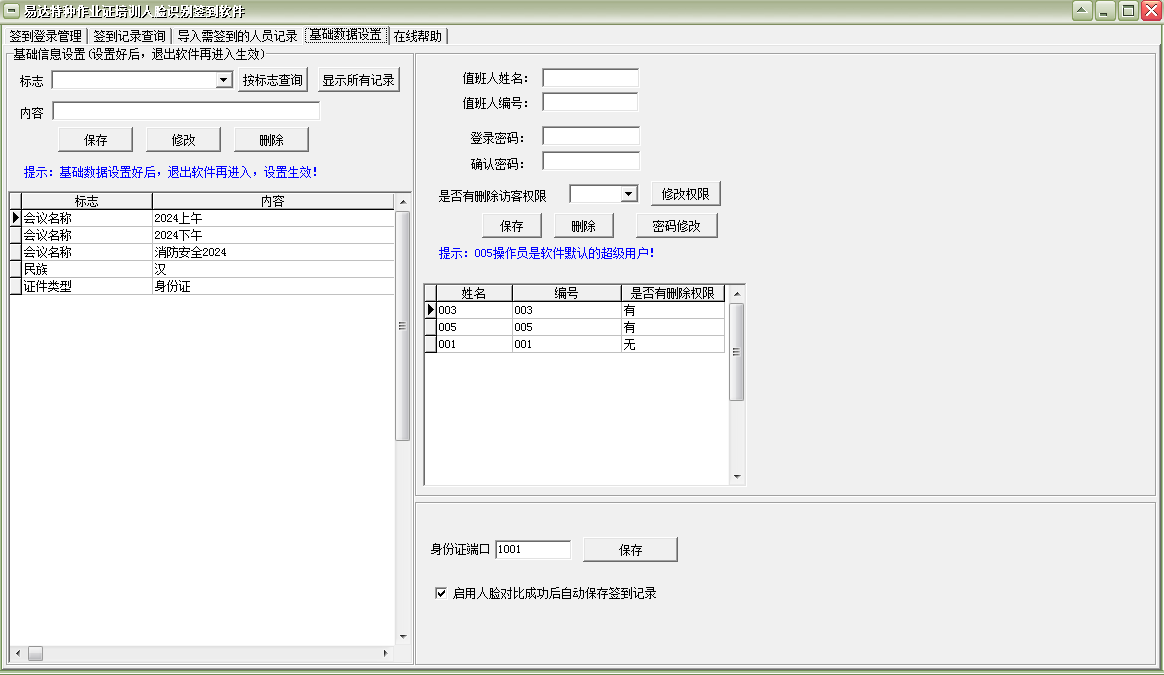Click row selector of 2024下午 row
Screen dimensions: 1164x675
click(16, 235)
